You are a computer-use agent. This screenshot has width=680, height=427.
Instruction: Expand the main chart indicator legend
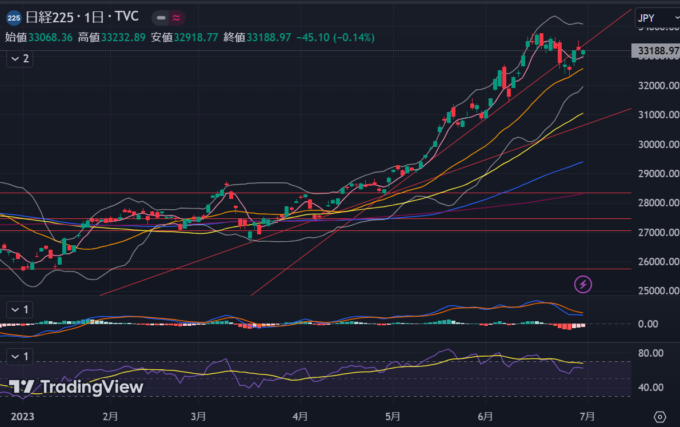19,59
